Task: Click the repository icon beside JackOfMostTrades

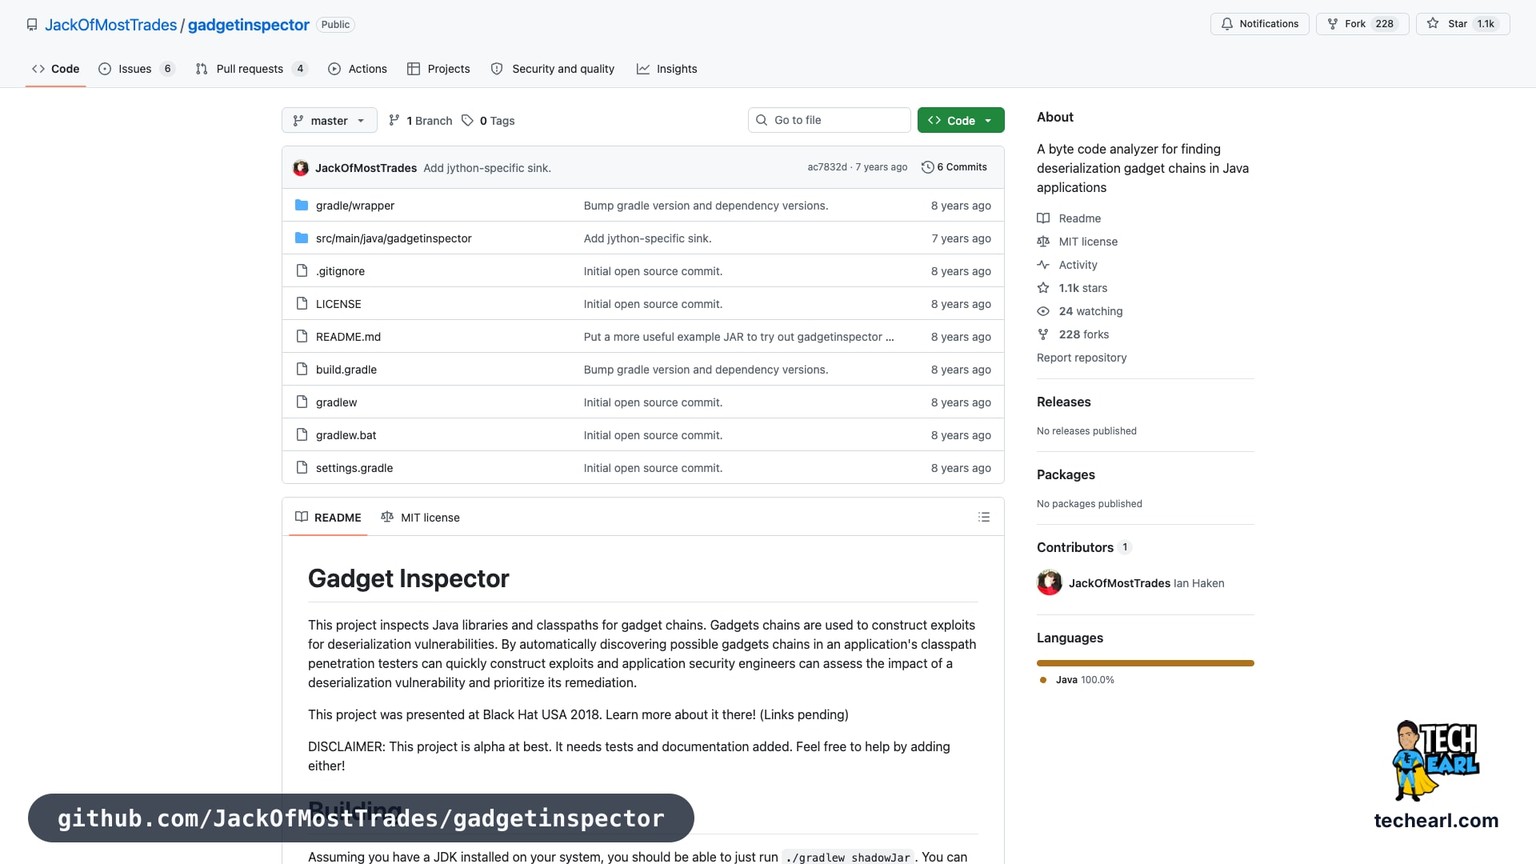Action: (32, 24)
